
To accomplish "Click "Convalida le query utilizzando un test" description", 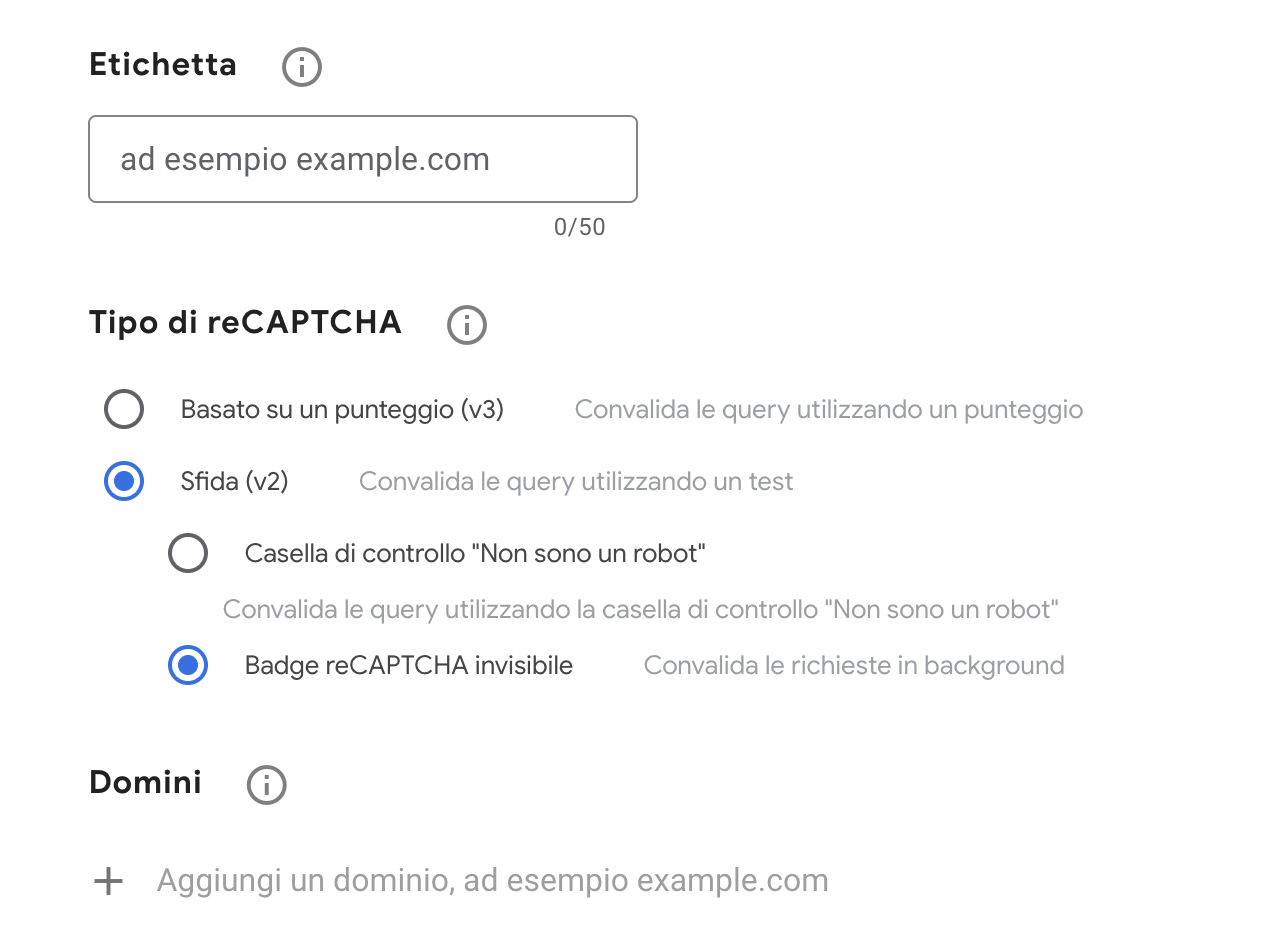I will click(x=575, y=481).
